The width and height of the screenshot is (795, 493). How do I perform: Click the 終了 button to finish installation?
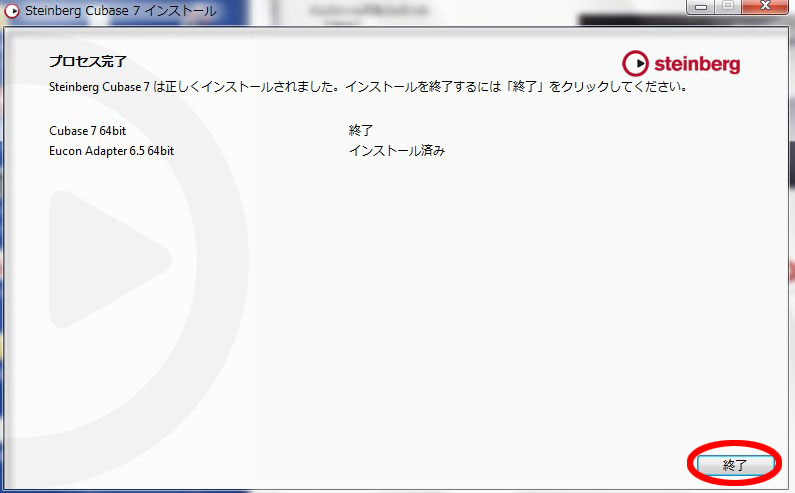[x=735, y=464]
